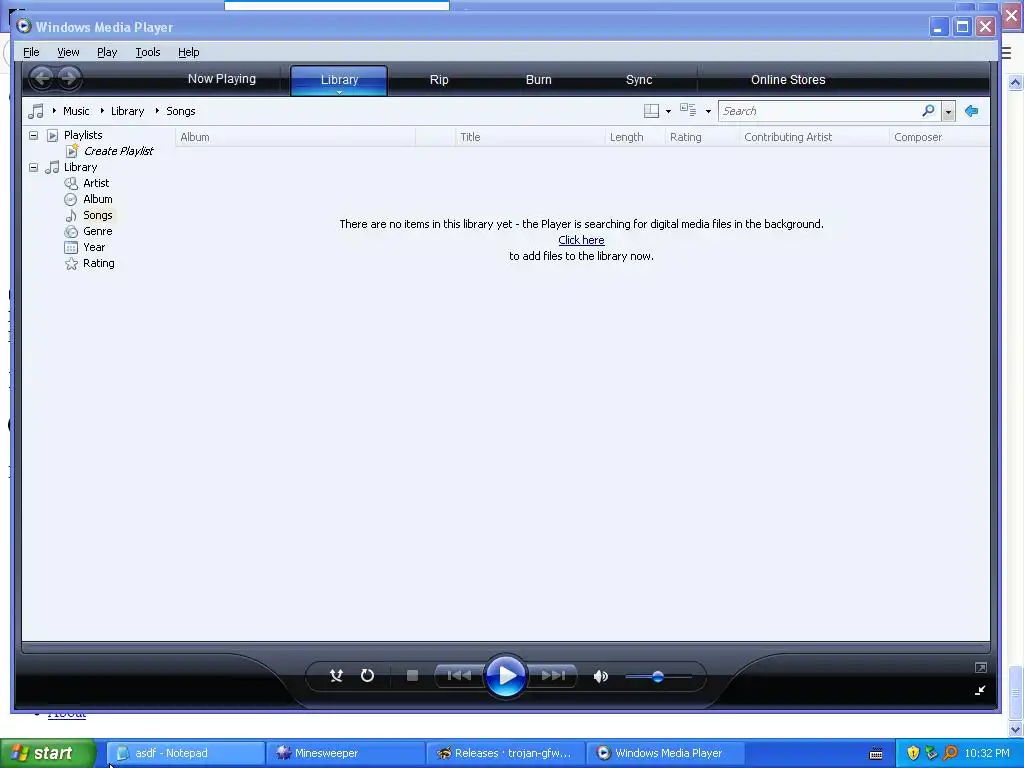The image size is (1024, 768).
Task: Click the large Play button
Action: 505,675
